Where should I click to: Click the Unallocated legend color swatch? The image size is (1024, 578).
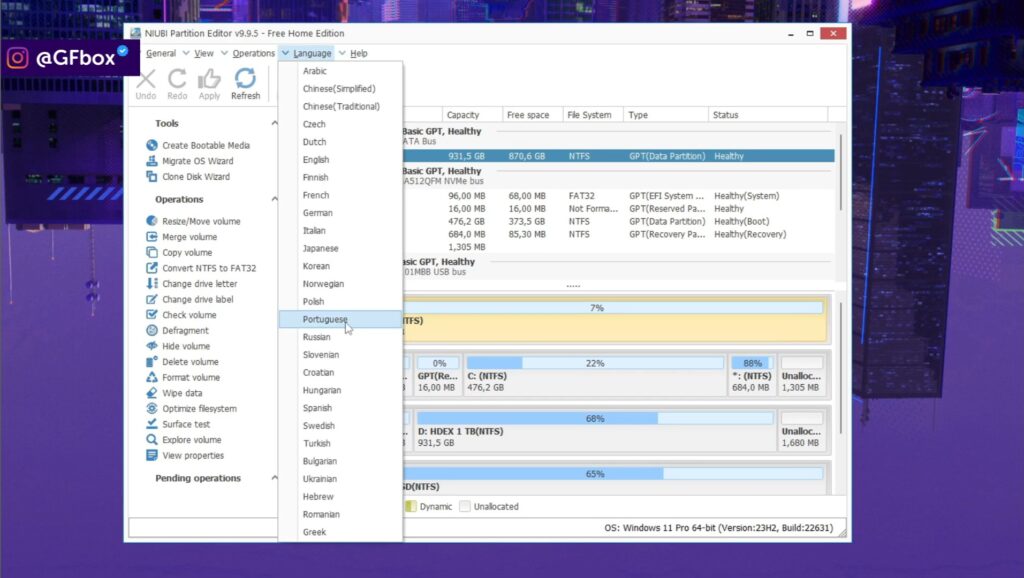coord(465,507)
